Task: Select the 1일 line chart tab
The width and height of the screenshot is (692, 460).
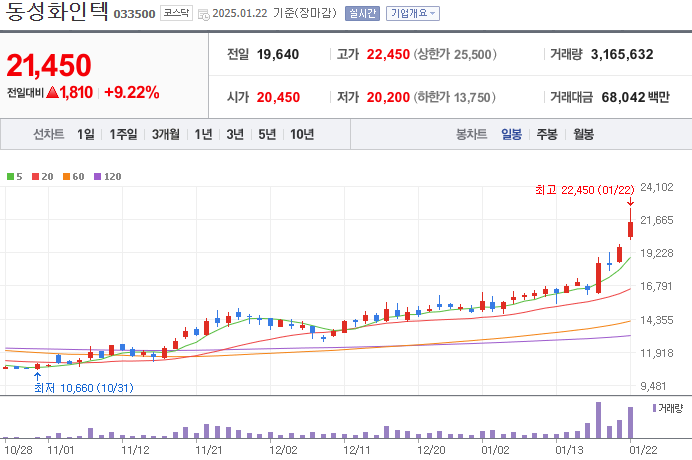Action: point(85,134)
